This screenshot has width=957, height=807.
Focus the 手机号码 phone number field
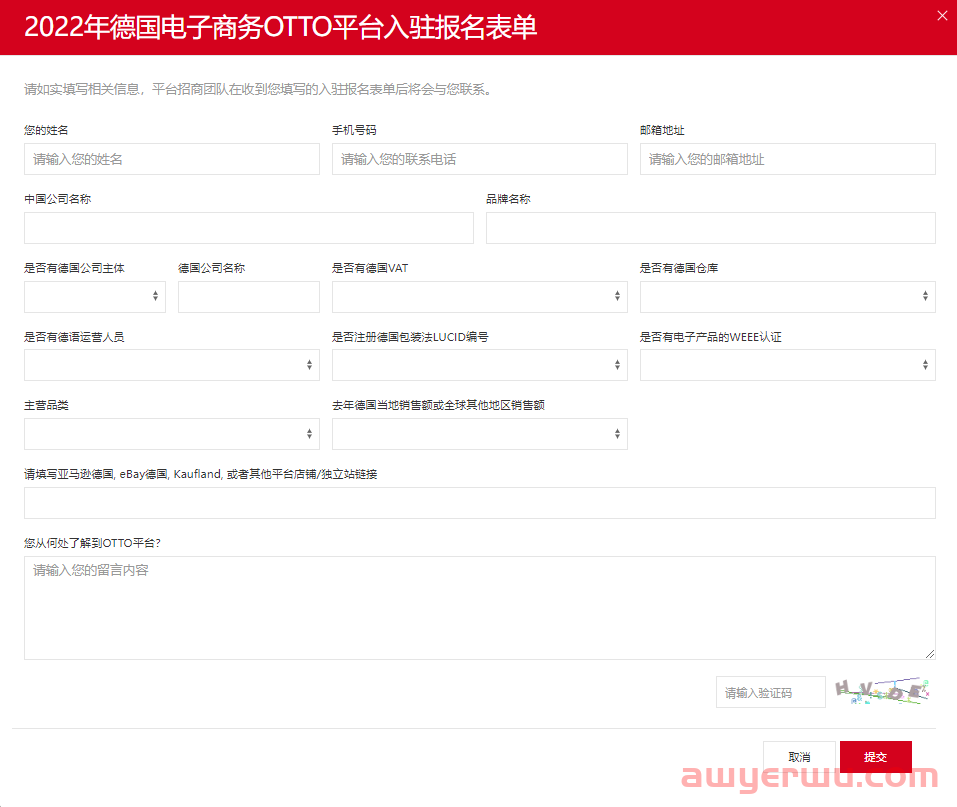pos(480,159)
